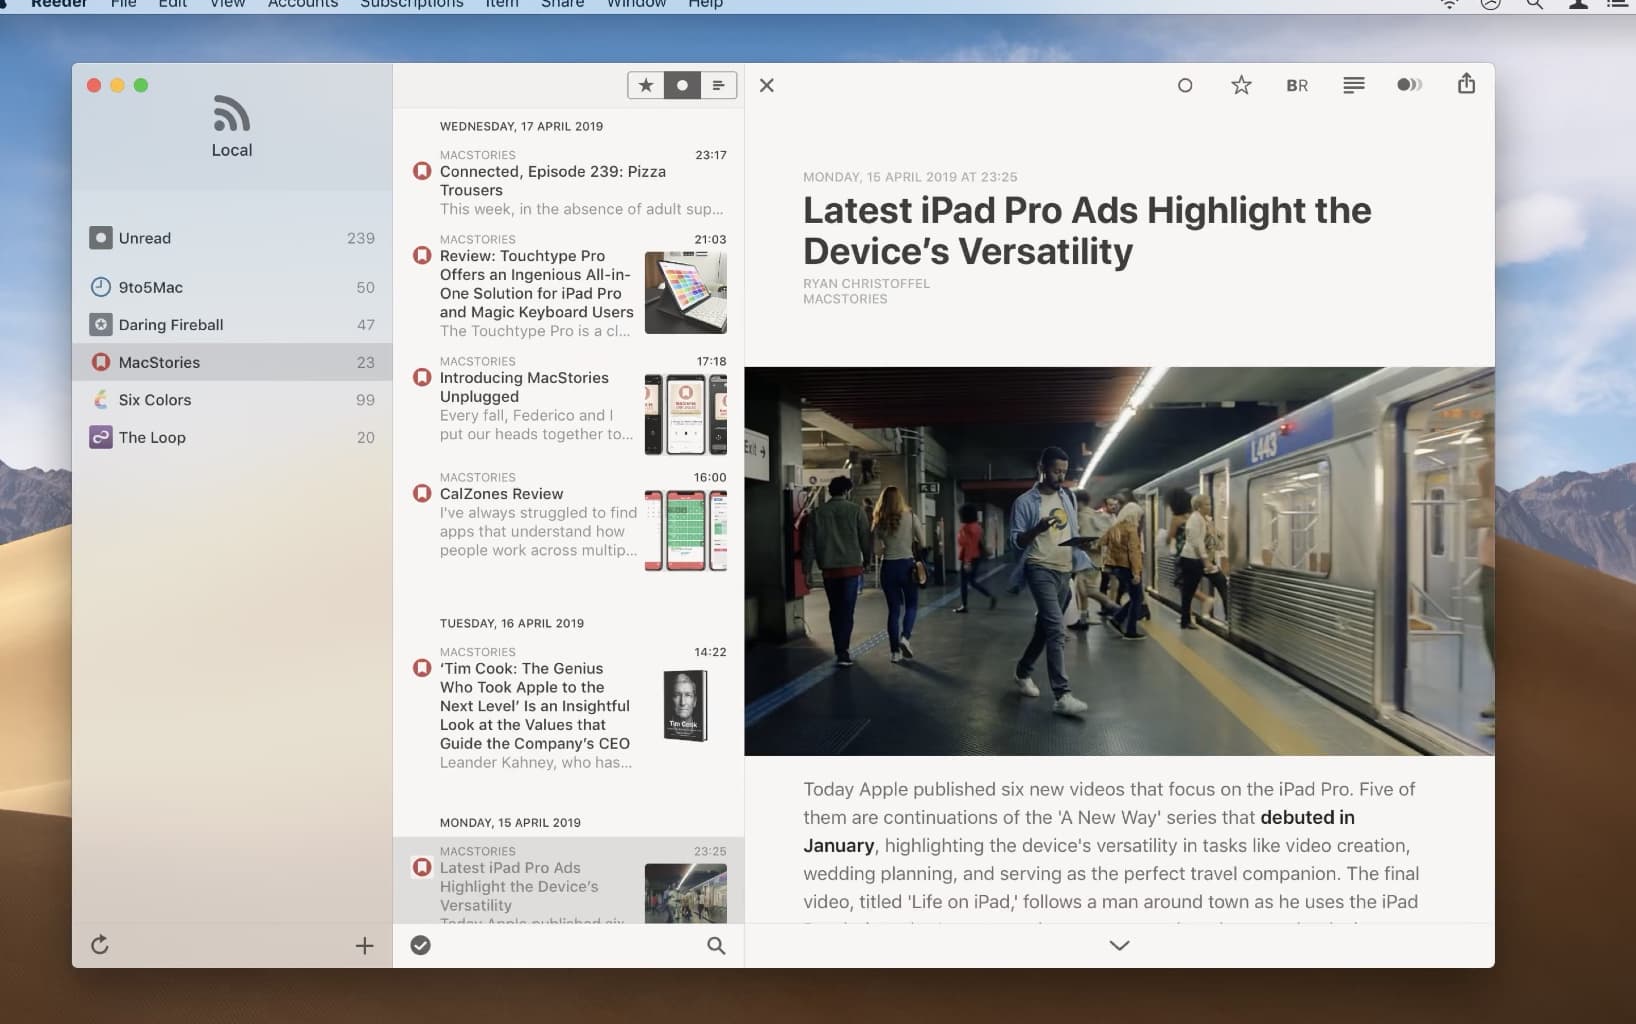Click the train station article image
Image resolution: width=1636 pixels, height=1024 pixels.
pos(1119,561)
